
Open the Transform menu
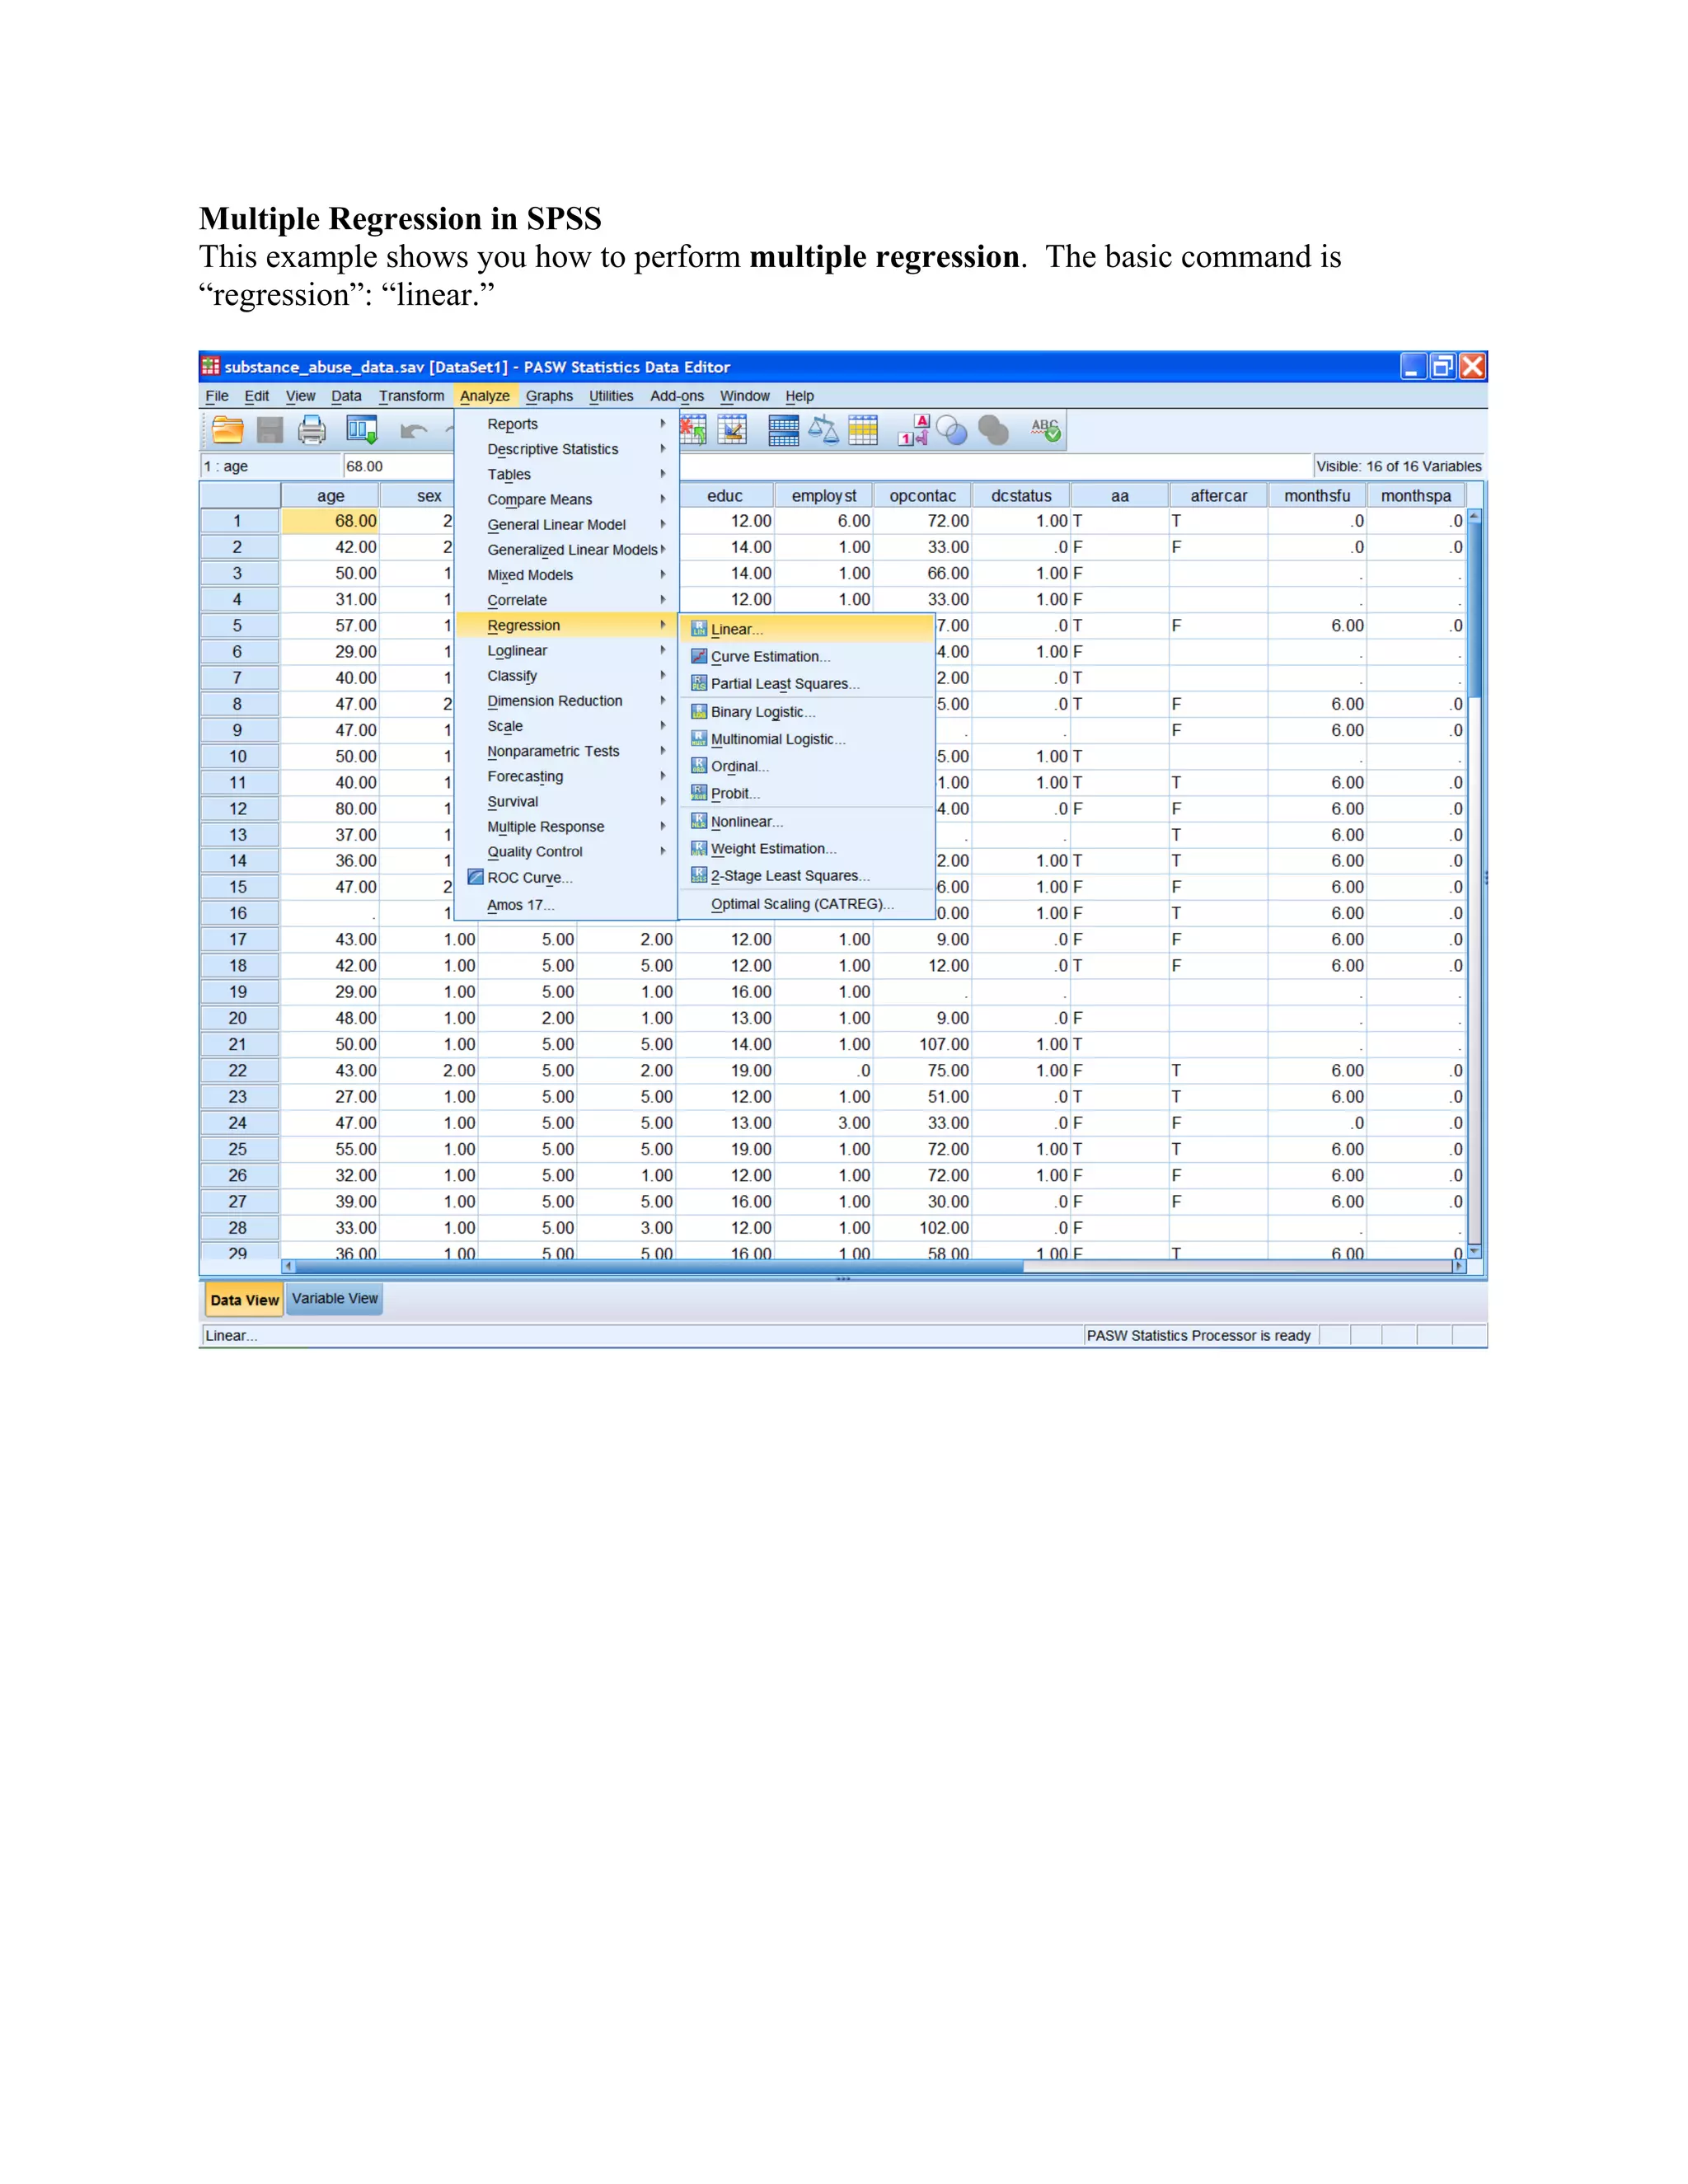(x=411, y=396)
